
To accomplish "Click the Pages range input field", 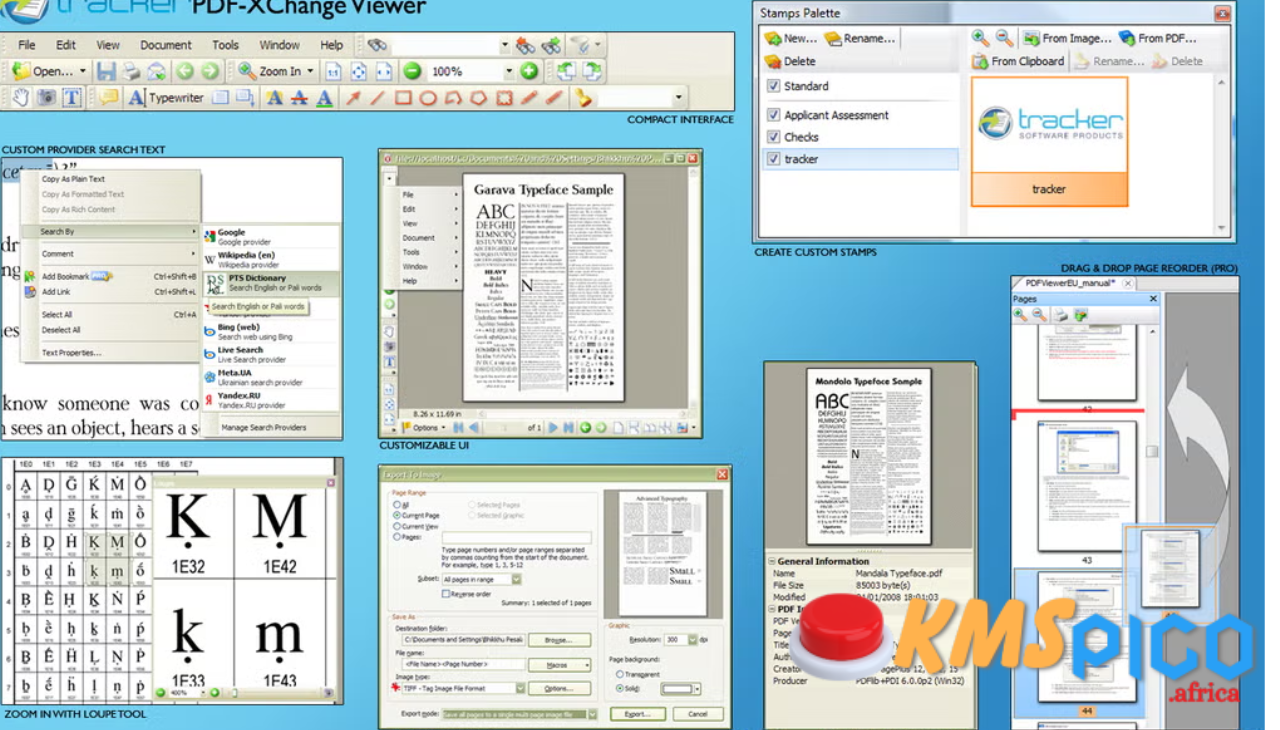I will point(516,537).
